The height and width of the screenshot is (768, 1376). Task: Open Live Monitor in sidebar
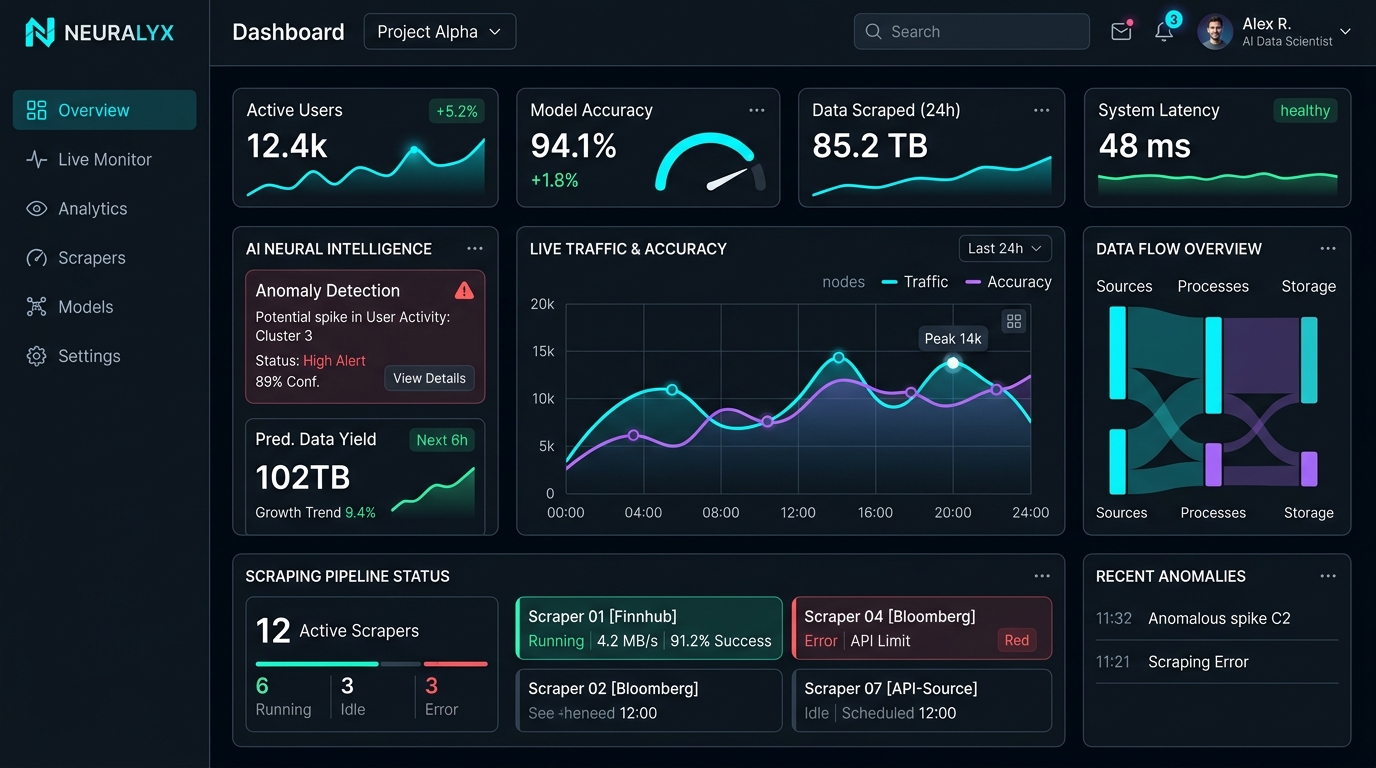(105, 159)
